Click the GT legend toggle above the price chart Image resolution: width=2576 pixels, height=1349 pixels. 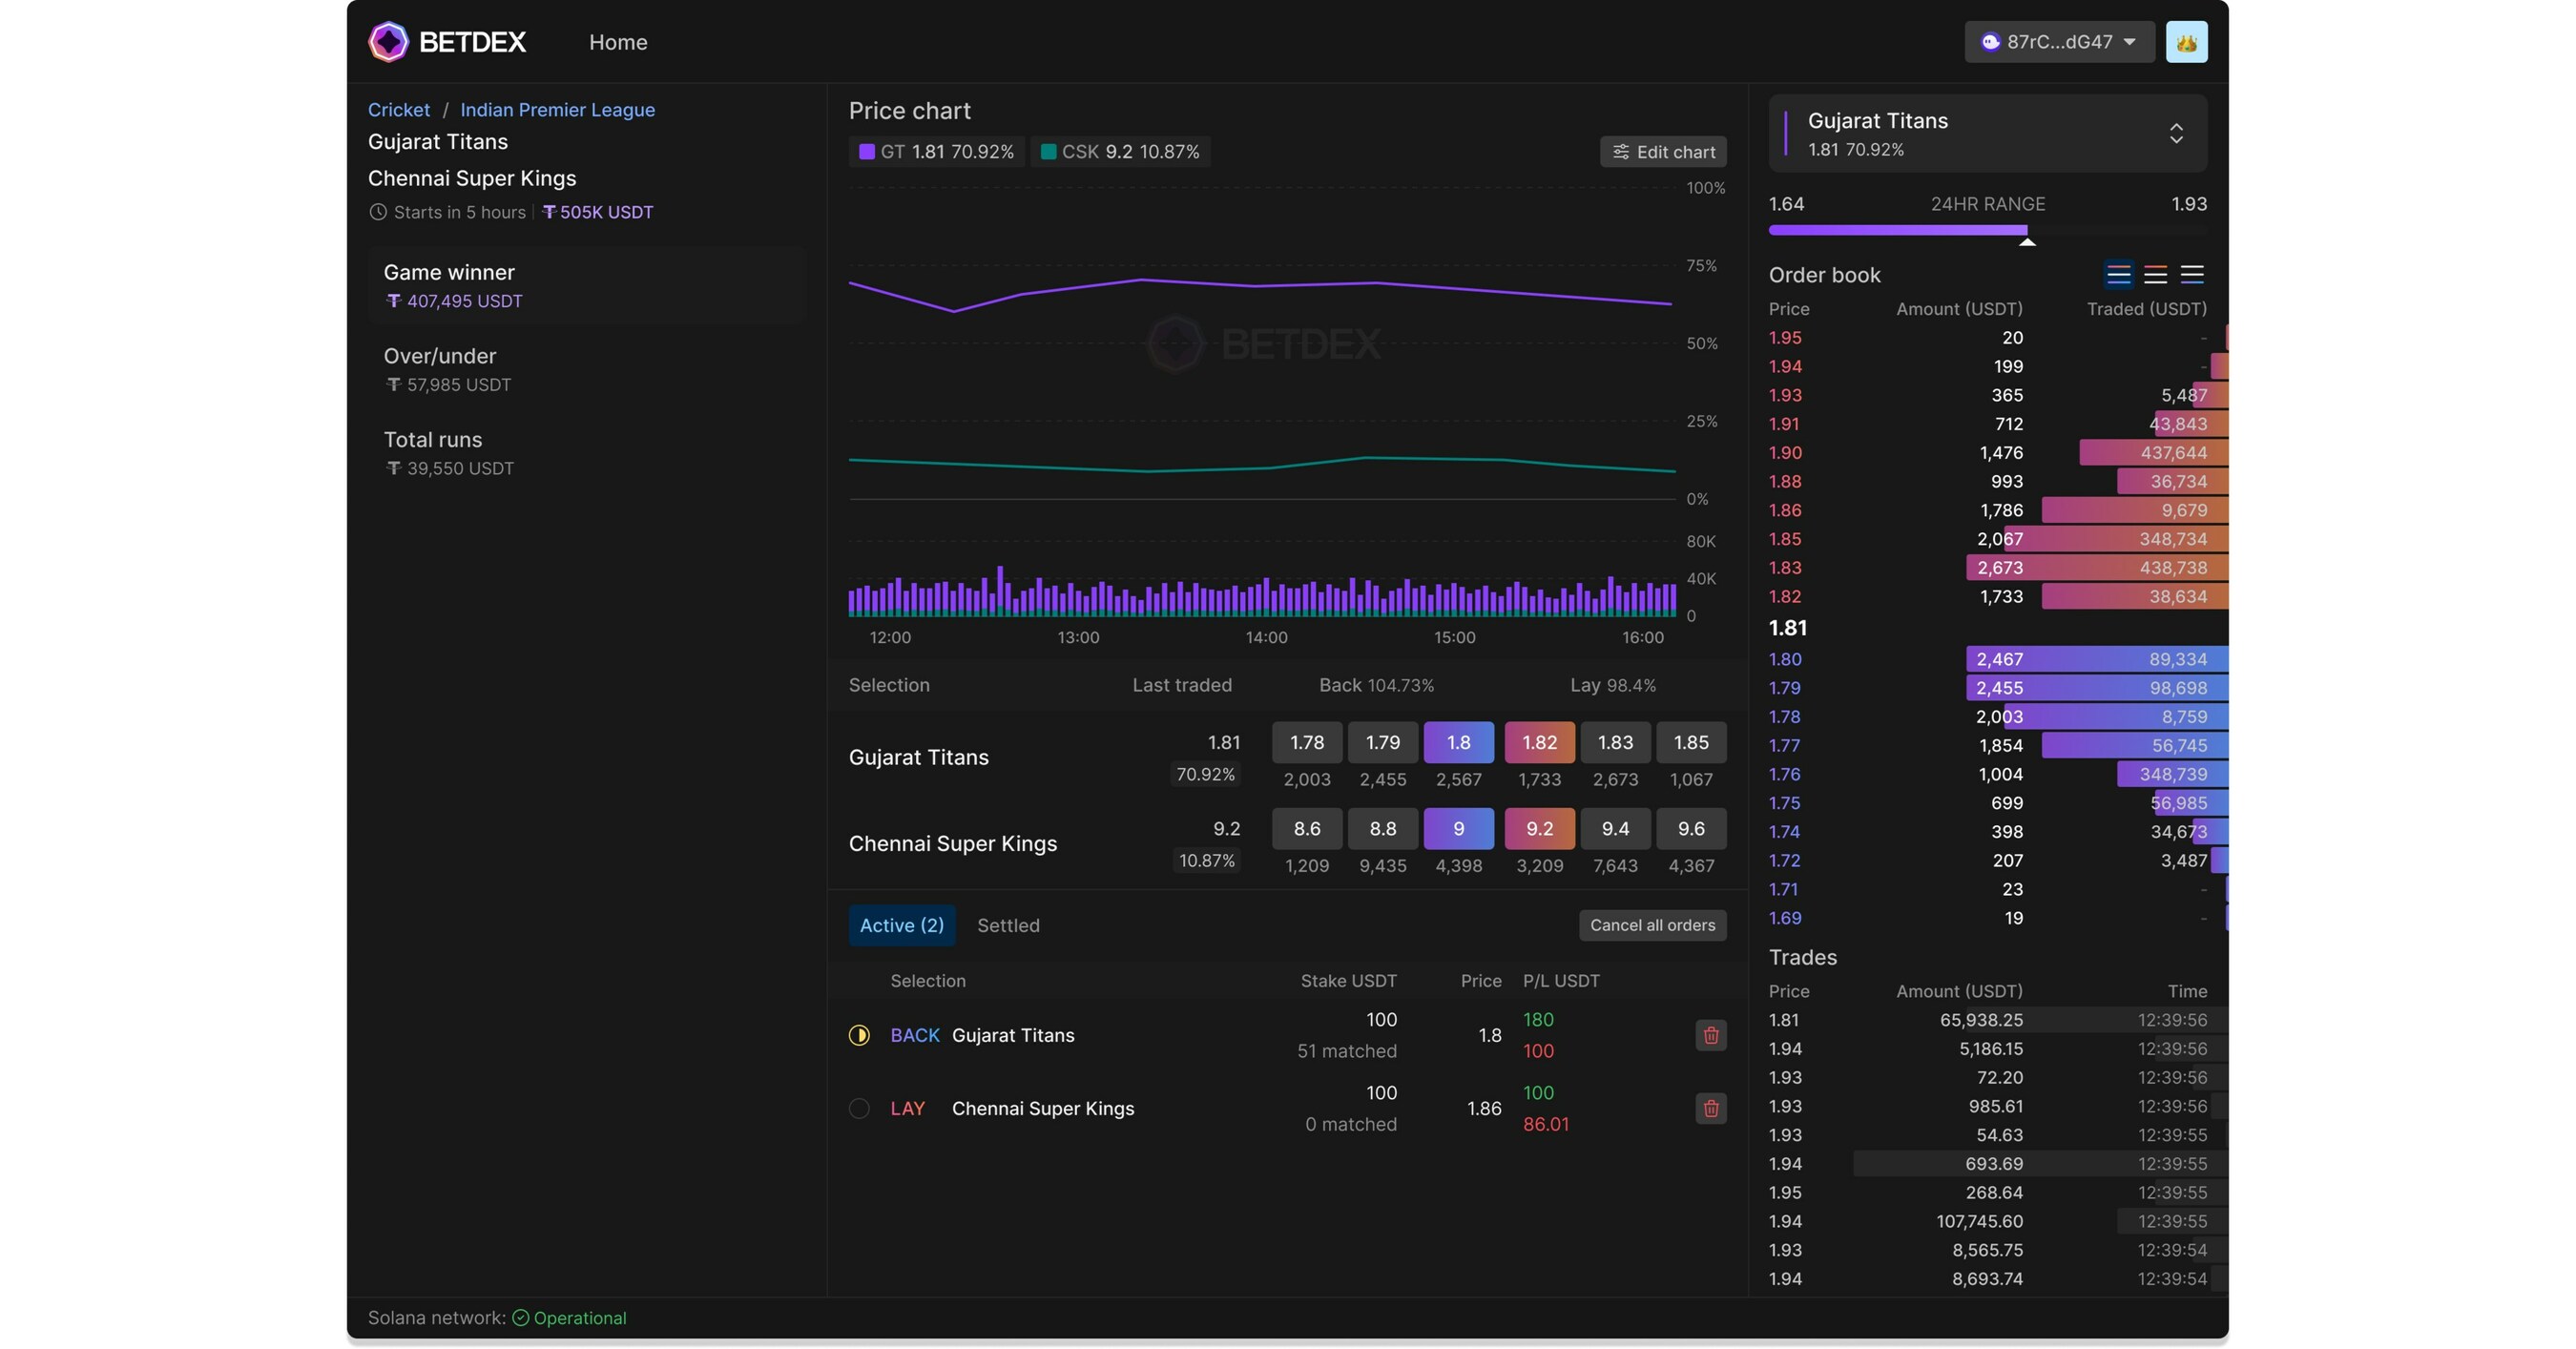click(x=936, y=151)
